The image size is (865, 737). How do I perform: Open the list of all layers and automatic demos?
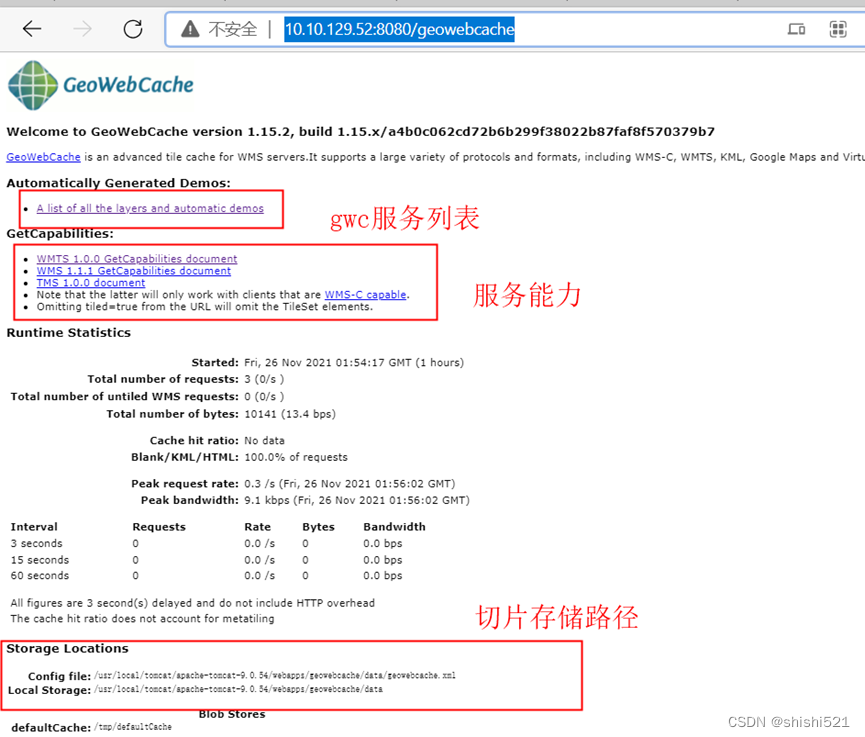tap(151, 208)
